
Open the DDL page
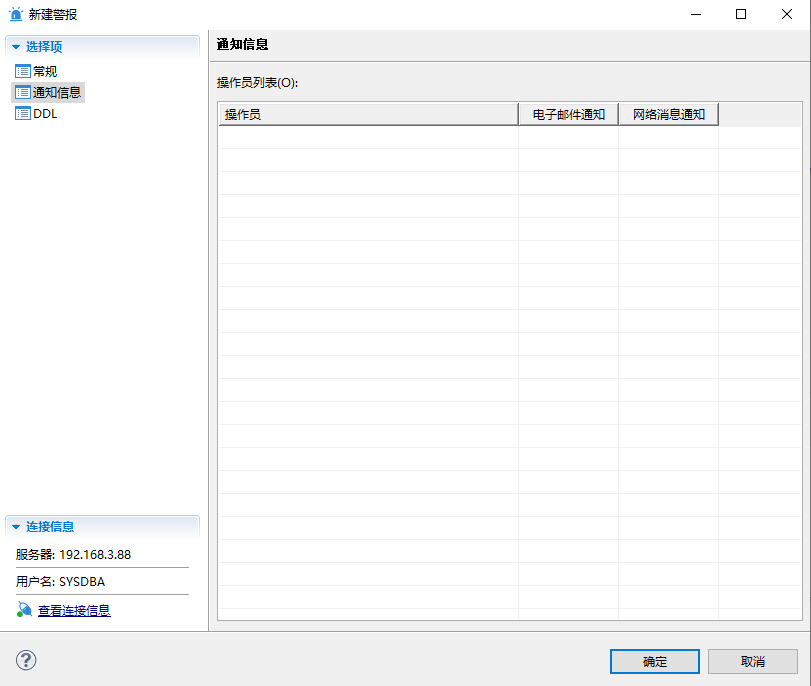point(45,114)
